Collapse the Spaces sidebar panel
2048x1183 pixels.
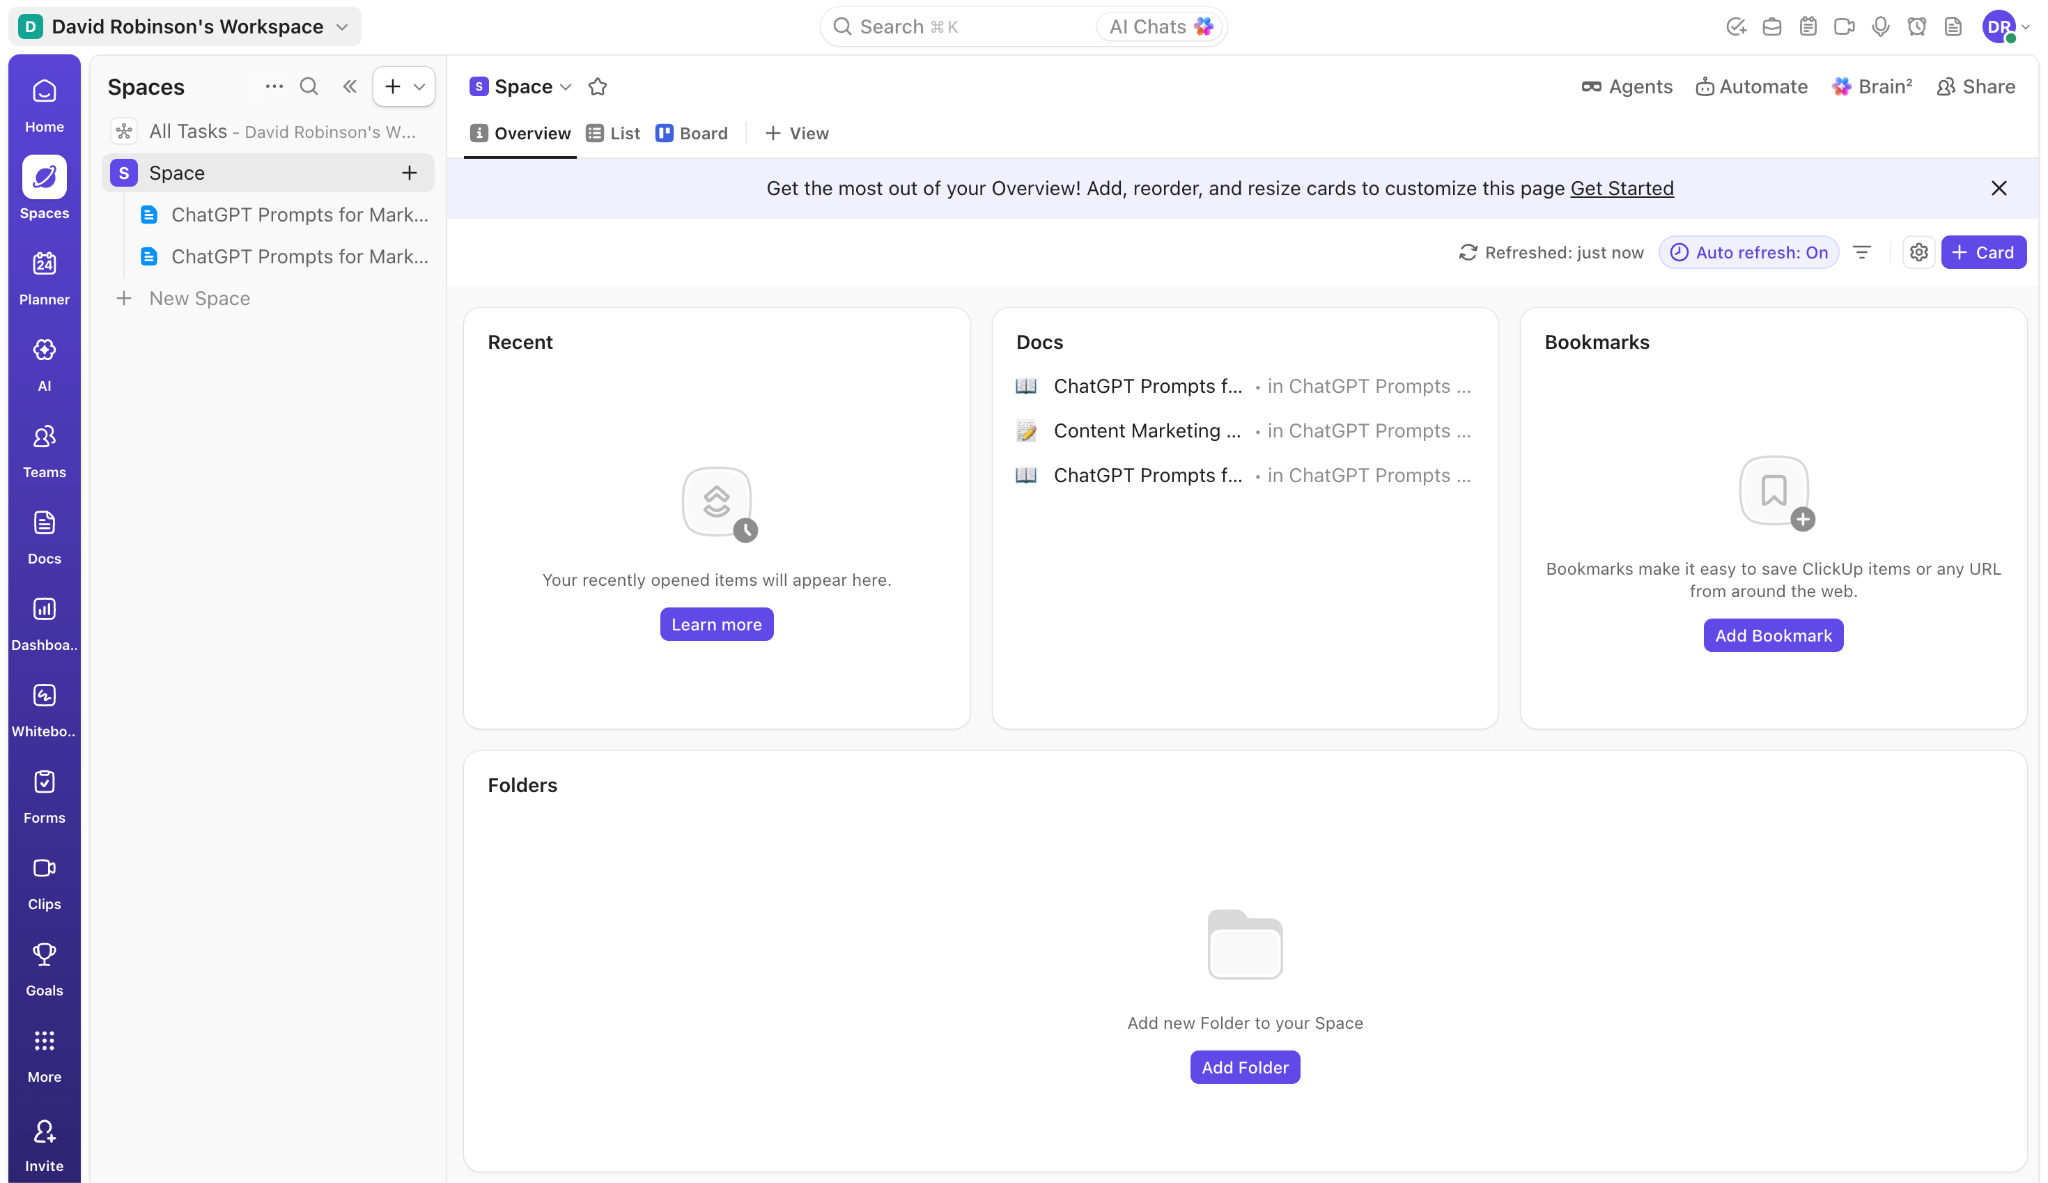[x=349, y=87]
